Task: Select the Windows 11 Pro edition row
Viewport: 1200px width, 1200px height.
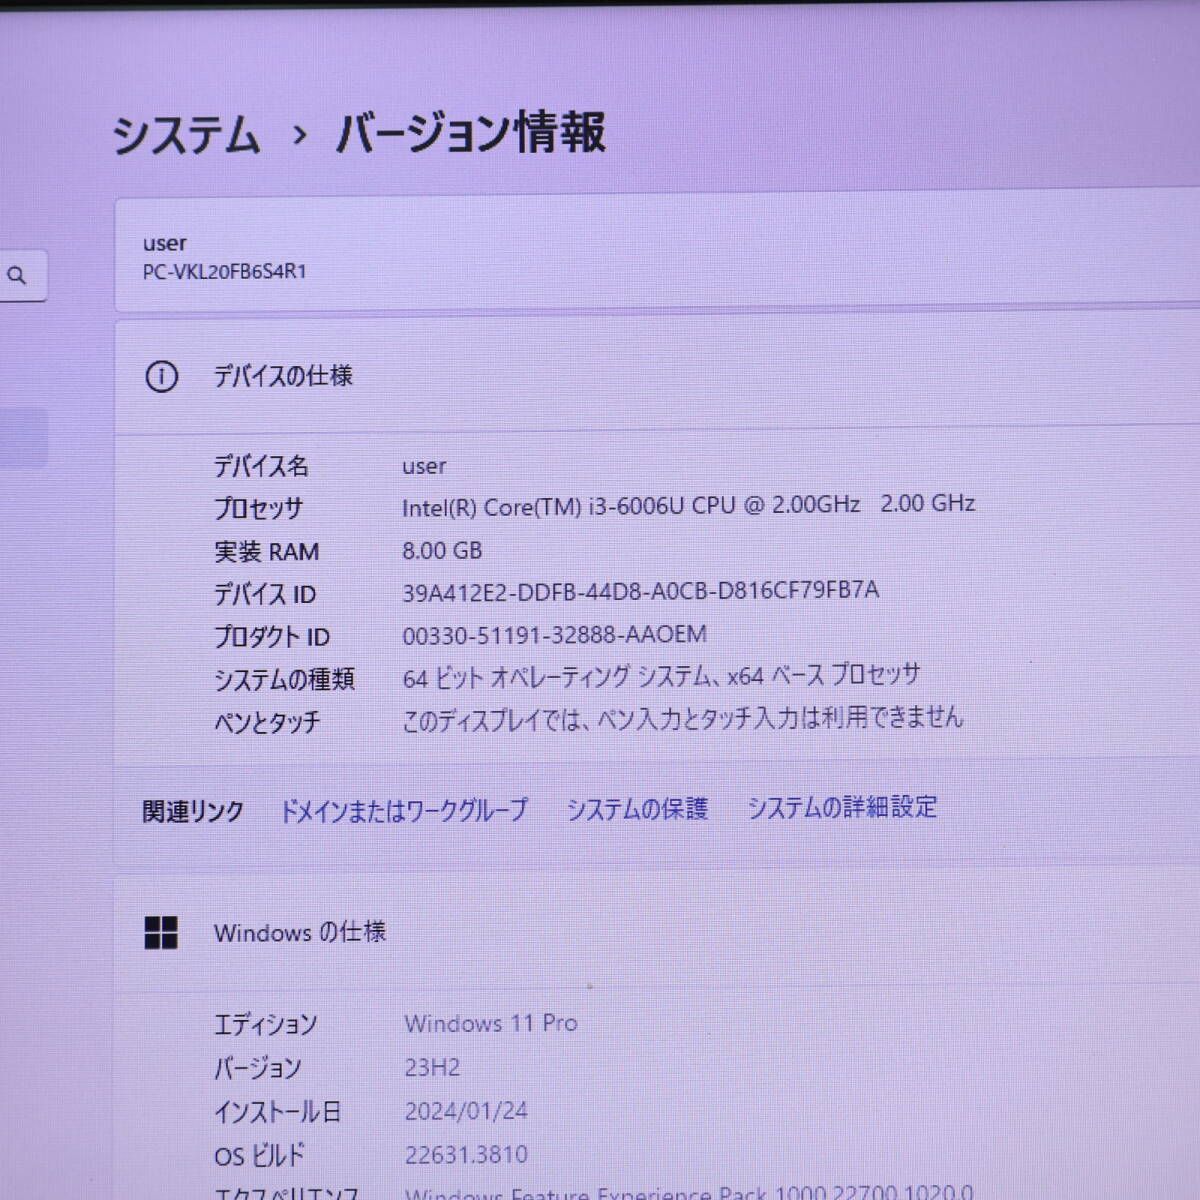Action: click(490, 1023)
